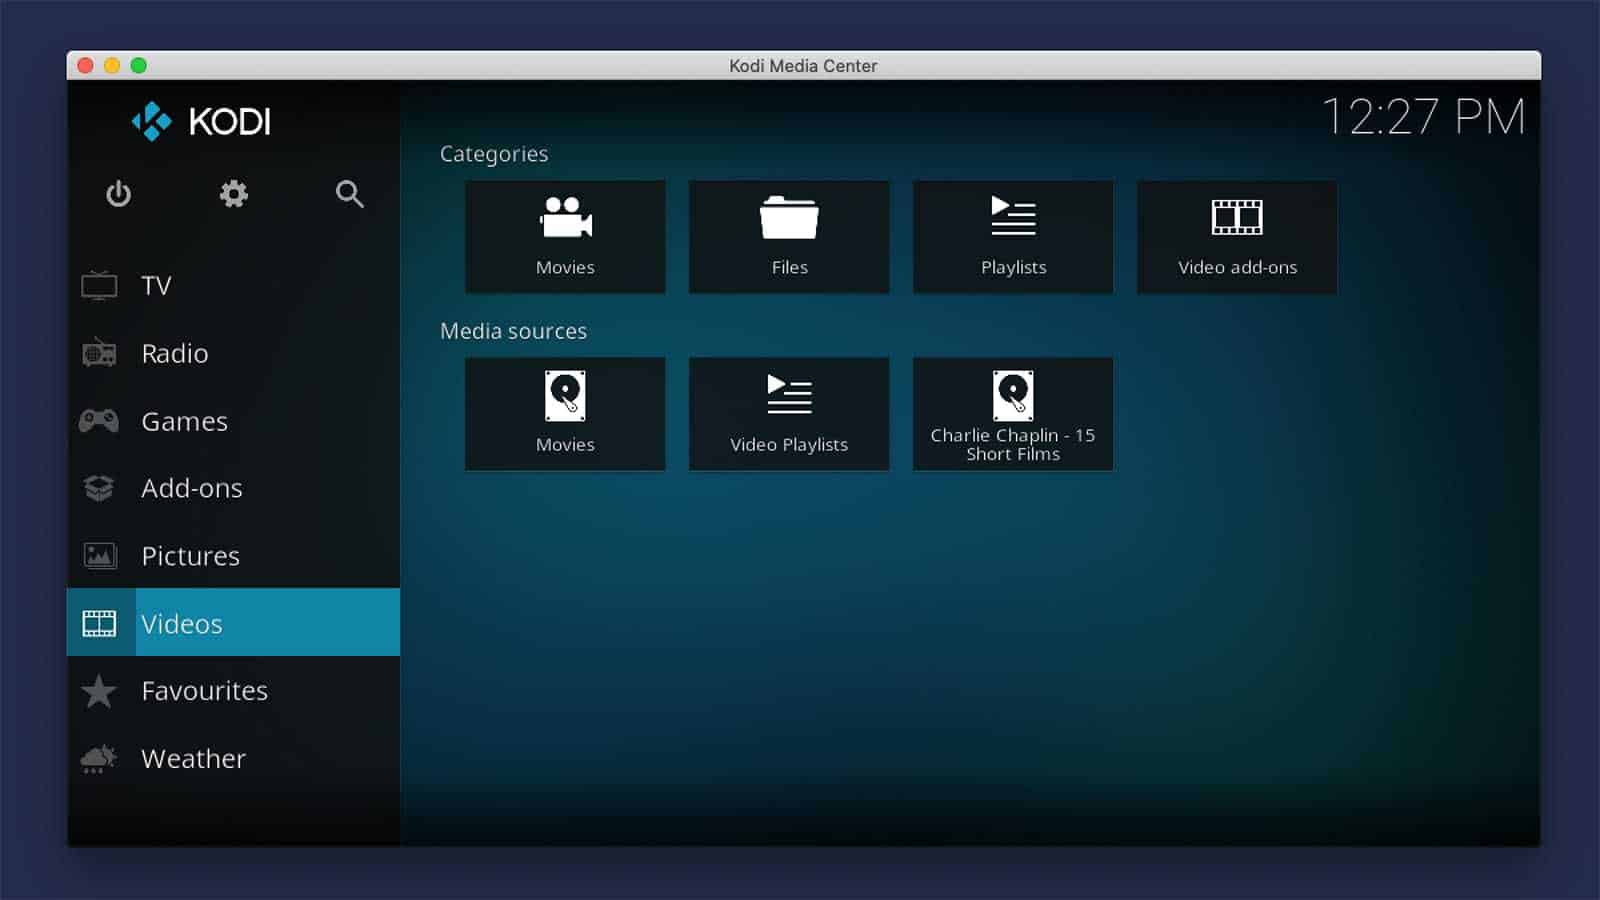Open search with the magnifier icon
The width and height of the screenshot is (1600, 900).
click(349, 194)
